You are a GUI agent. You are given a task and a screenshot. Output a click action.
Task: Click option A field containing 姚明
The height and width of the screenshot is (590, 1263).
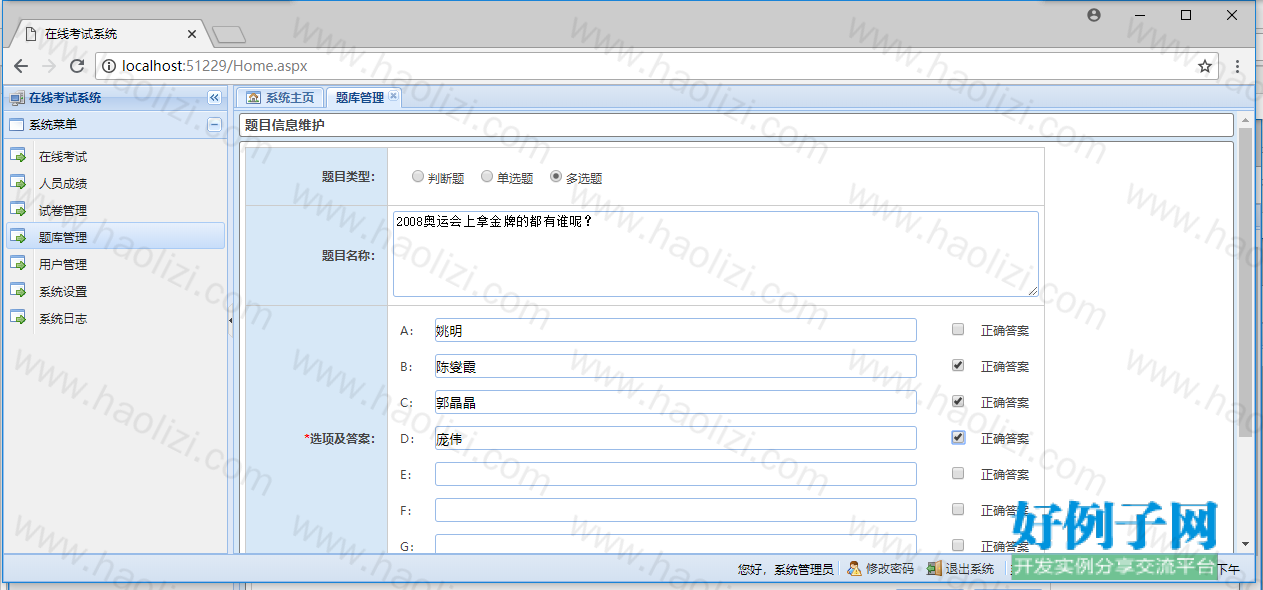pos(676,330)
